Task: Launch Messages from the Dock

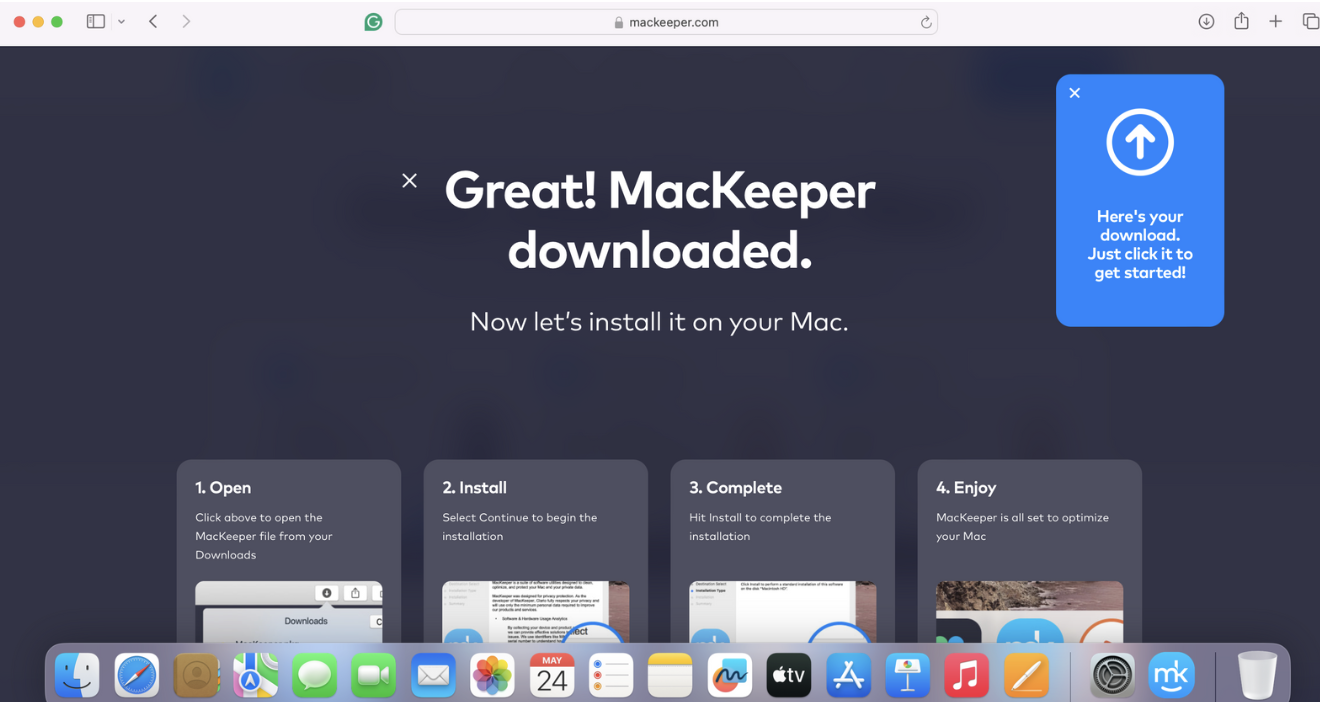Action: (x=314, y=675)
